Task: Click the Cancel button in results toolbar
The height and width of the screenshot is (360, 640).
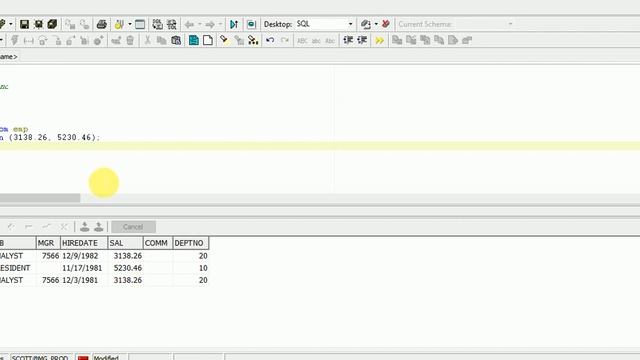Action: click(x=133, y=227)
